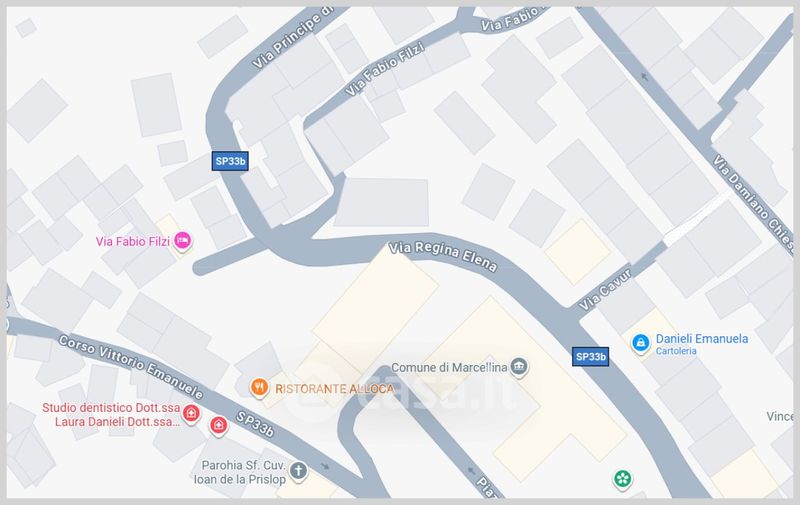Select the SP33b road shield below Via Cavur
Screen dimensions: 800x505
click(590, 357)
